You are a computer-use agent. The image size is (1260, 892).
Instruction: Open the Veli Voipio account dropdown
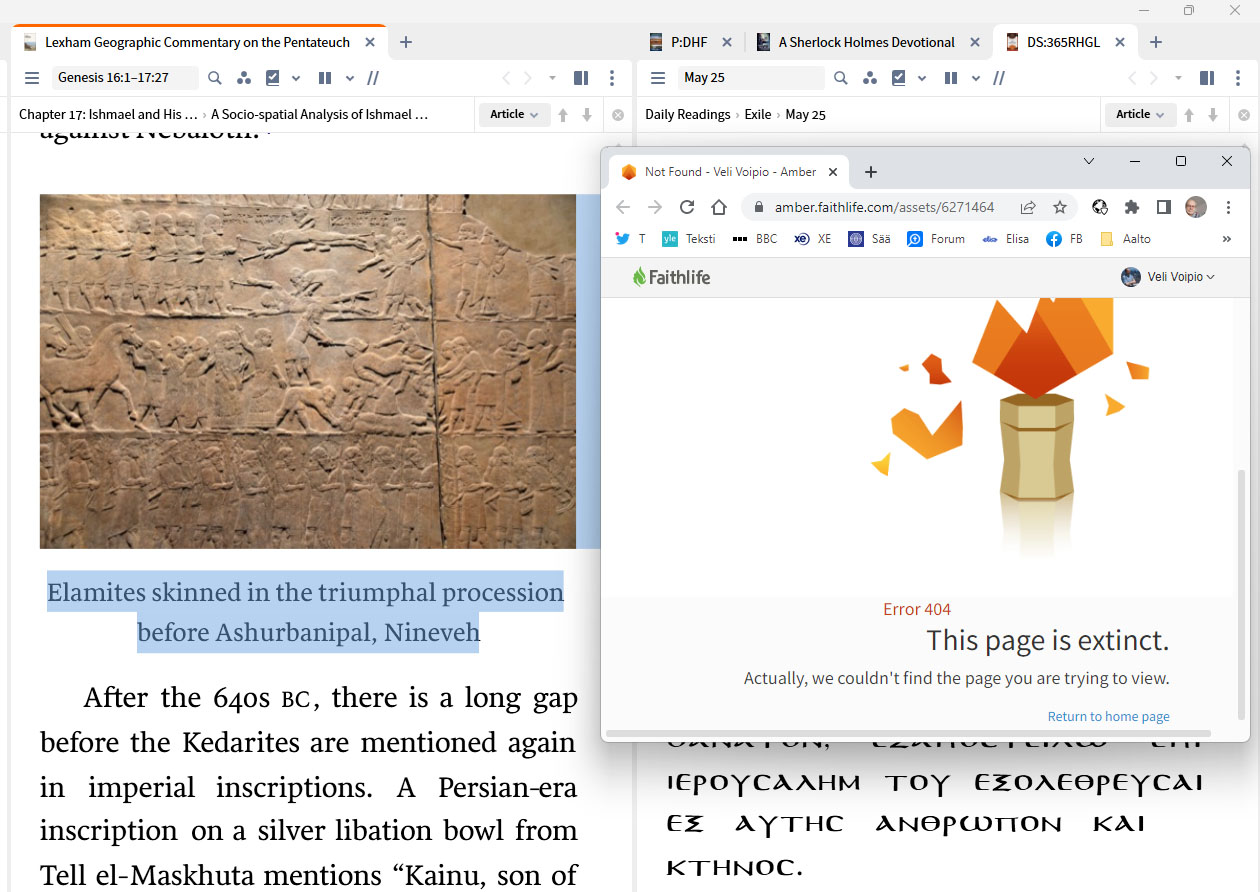click(x=1168, y=277)
